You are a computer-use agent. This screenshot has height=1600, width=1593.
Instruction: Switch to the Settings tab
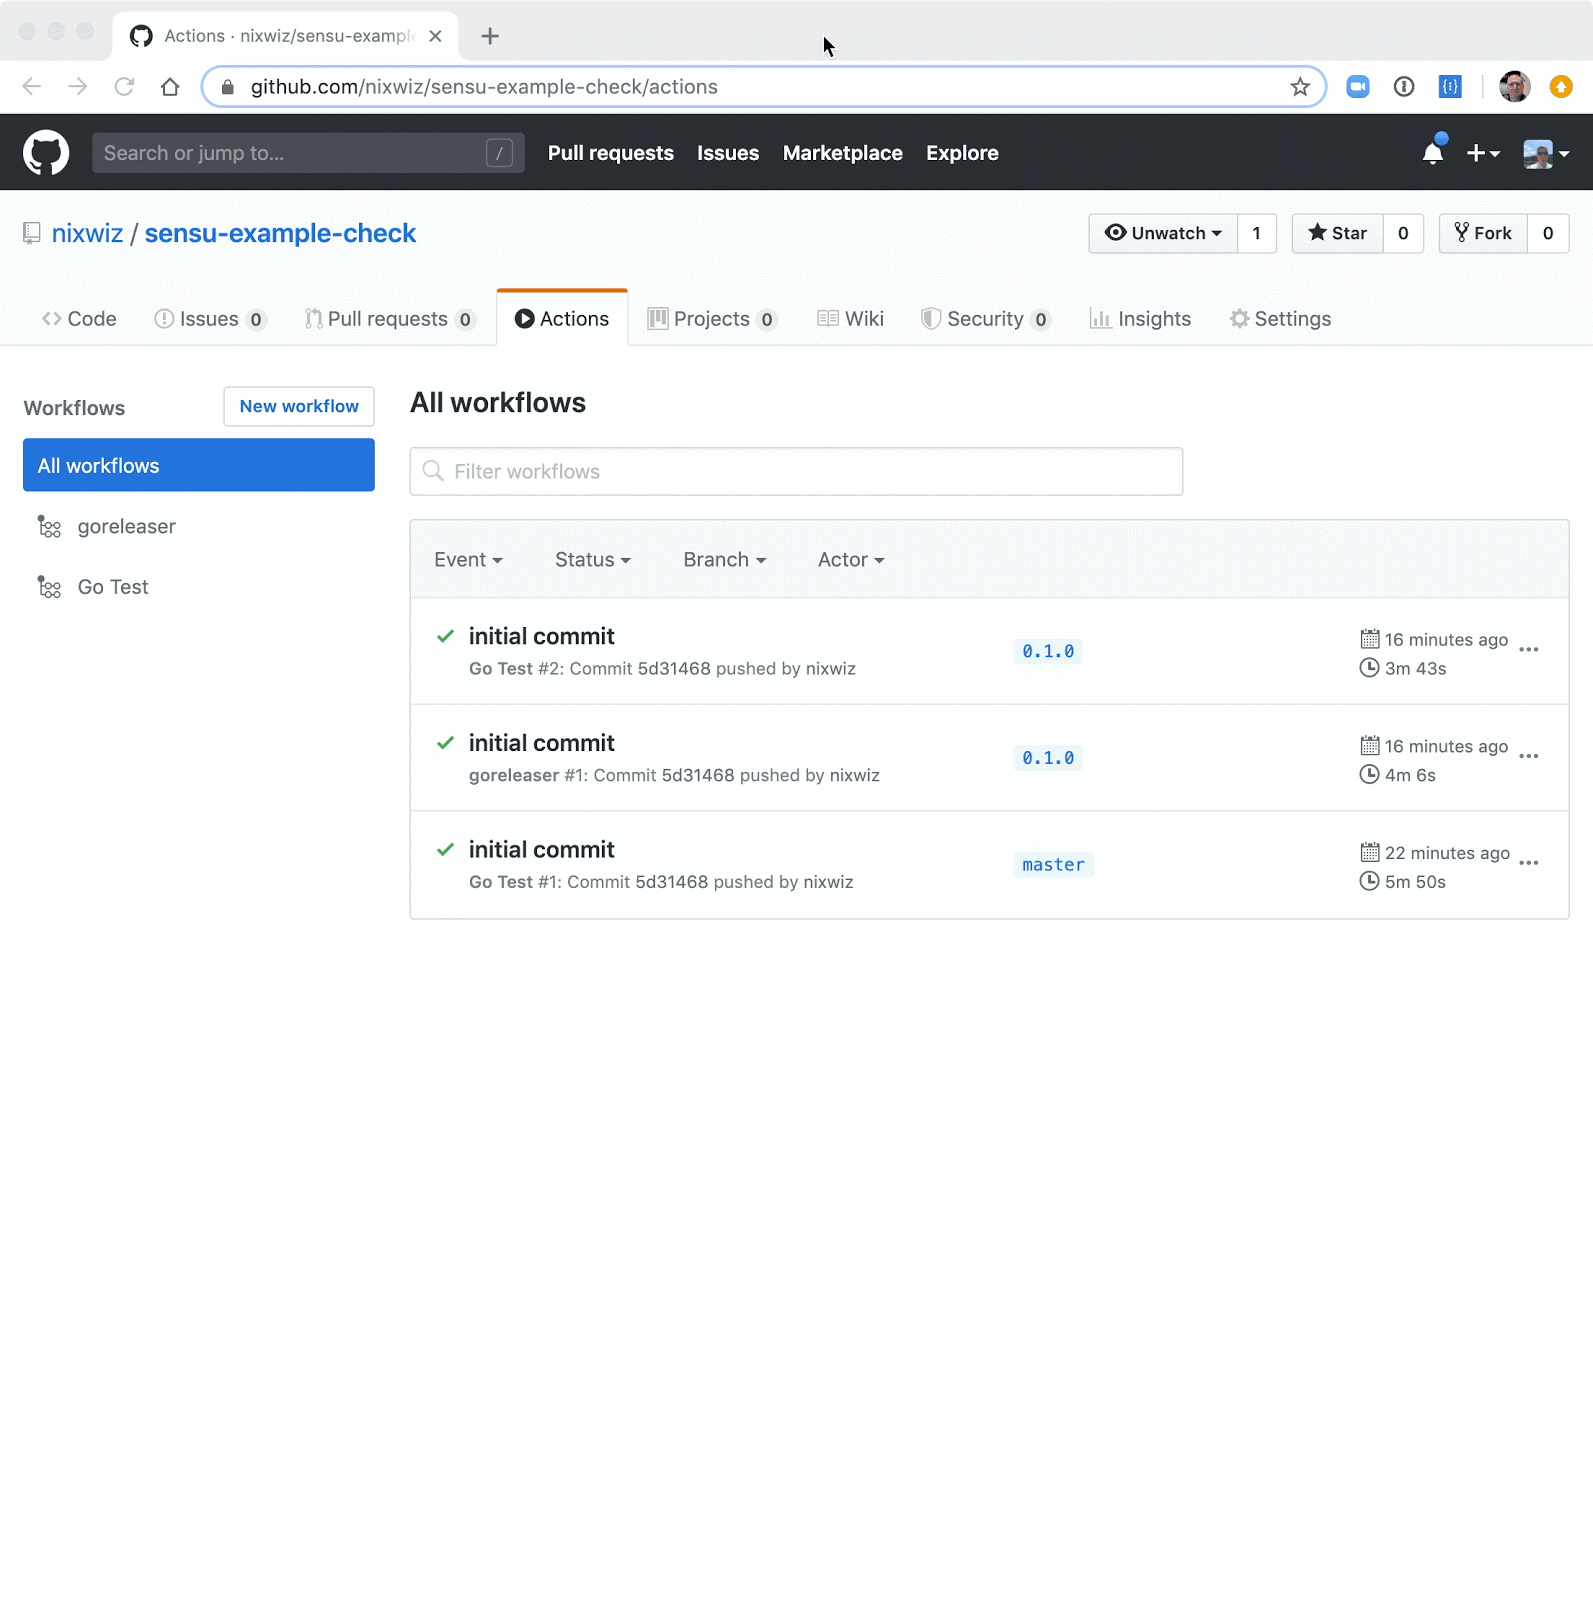(x=1281, y=319)
